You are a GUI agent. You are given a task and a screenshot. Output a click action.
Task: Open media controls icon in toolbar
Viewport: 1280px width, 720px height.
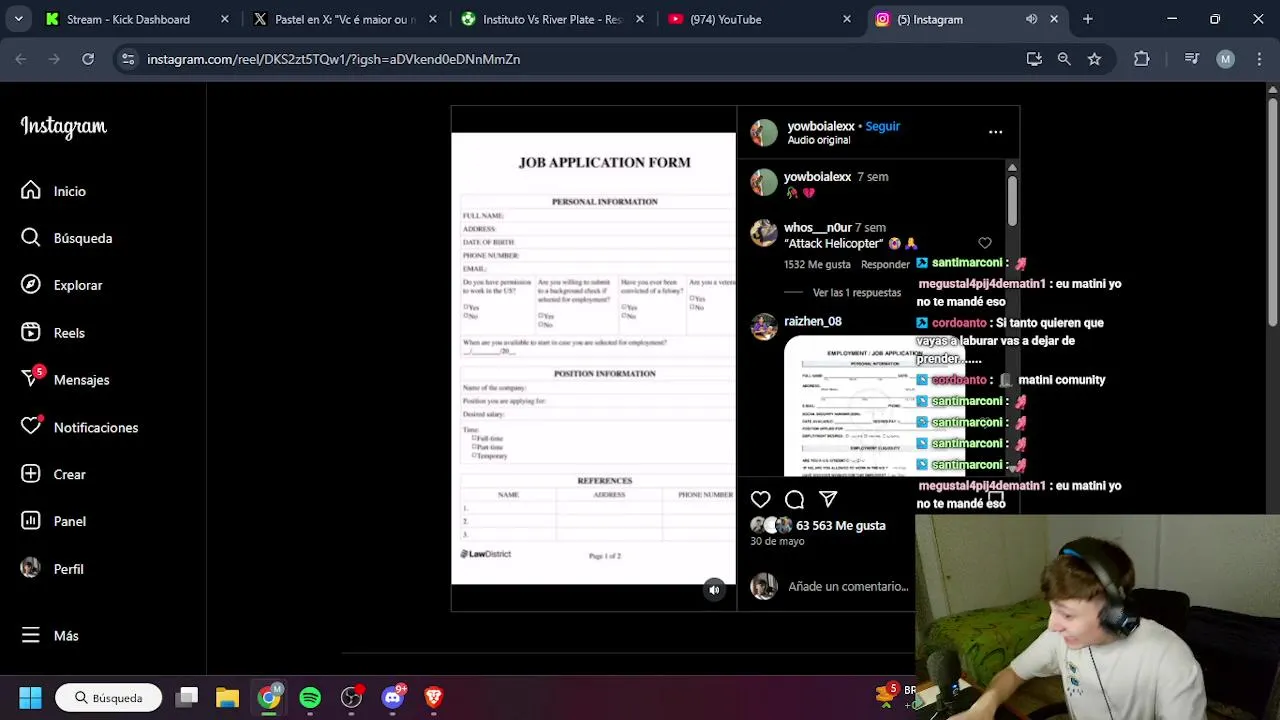click(1191, 59)
